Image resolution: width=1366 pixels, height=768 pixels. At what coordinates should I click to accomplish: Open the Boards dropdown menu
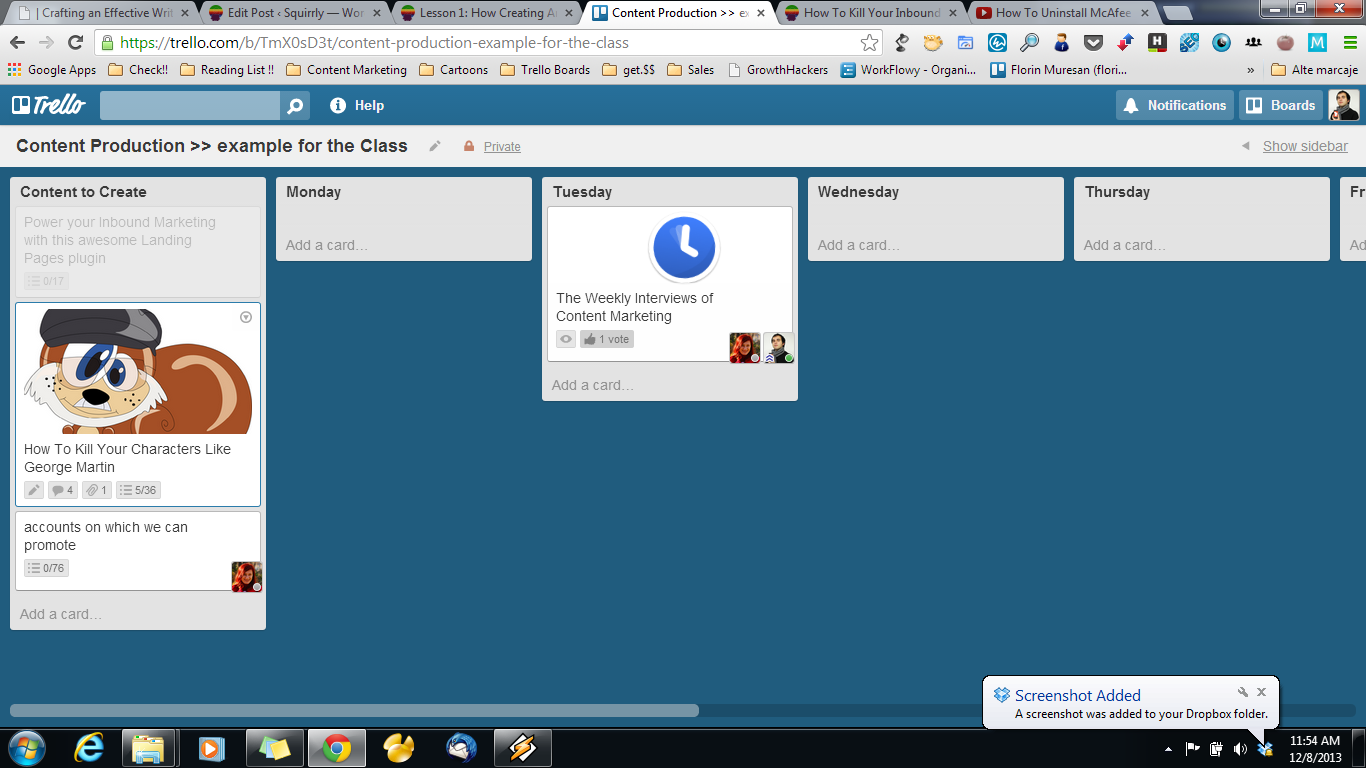click(1281, 105)
